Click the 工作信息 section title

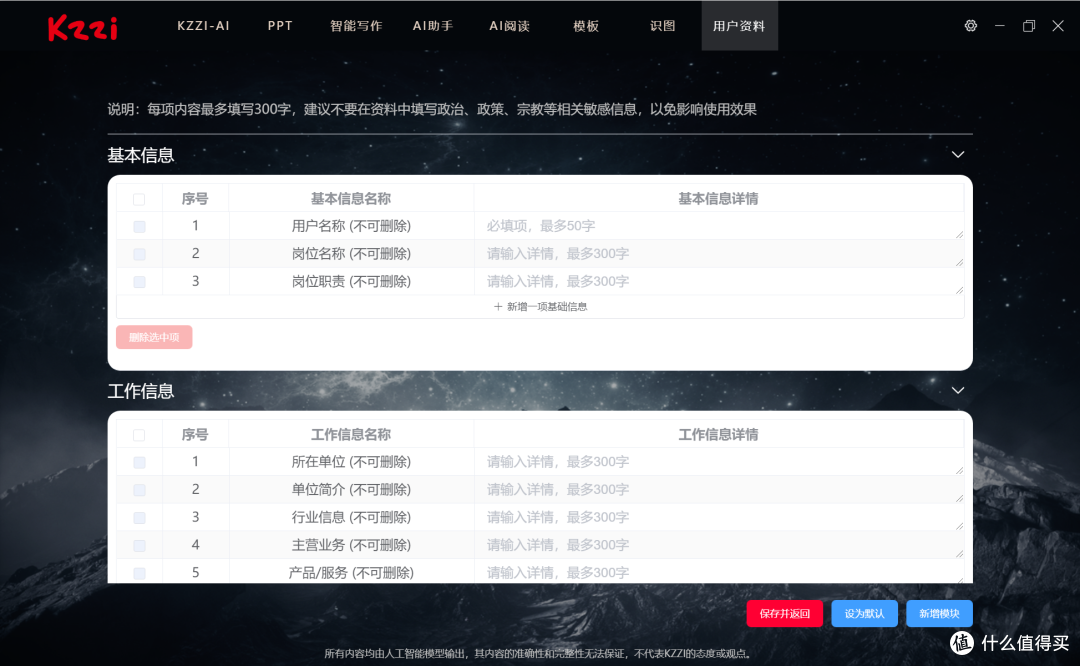(141, 391)
